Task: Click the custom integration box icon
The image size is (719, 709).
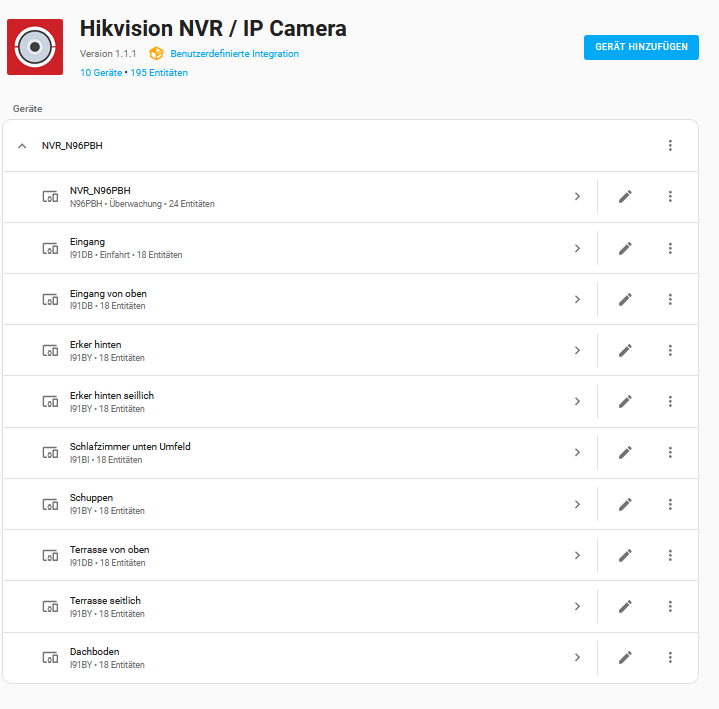Action: [x=156, y=54]
